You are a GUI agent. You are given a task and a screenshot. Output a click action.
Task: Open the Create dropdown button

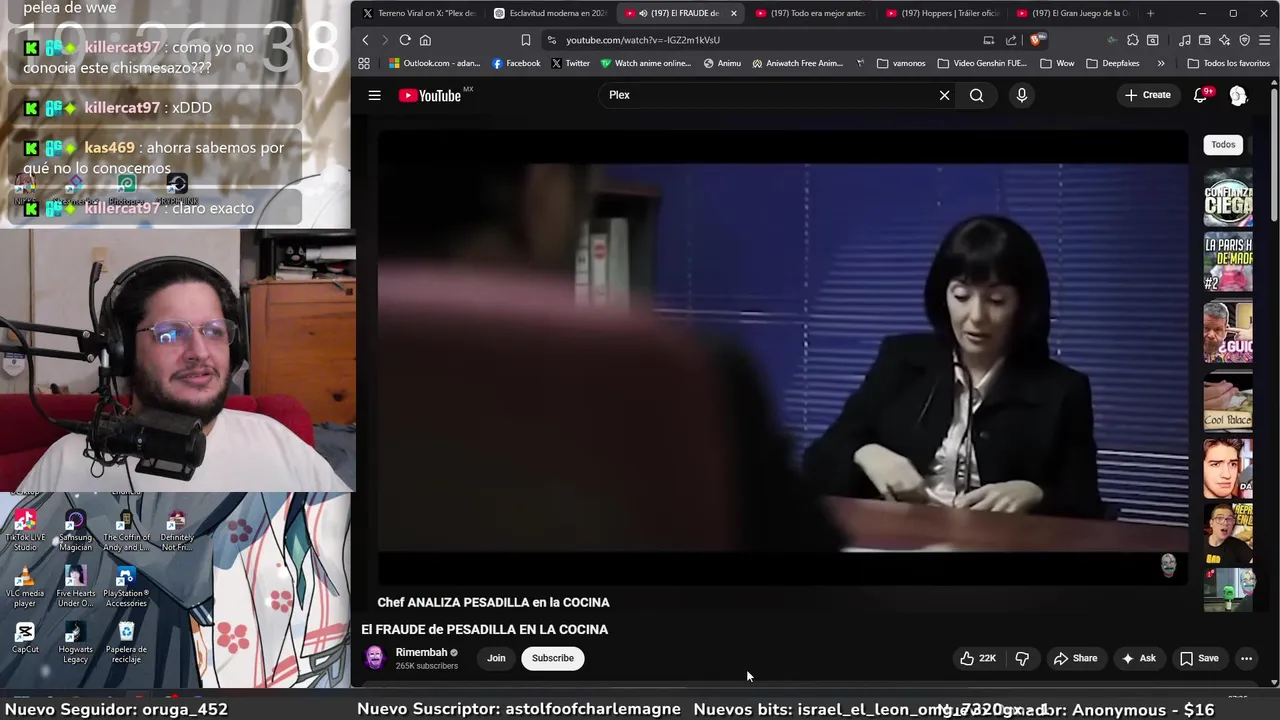coord(1147,95)
